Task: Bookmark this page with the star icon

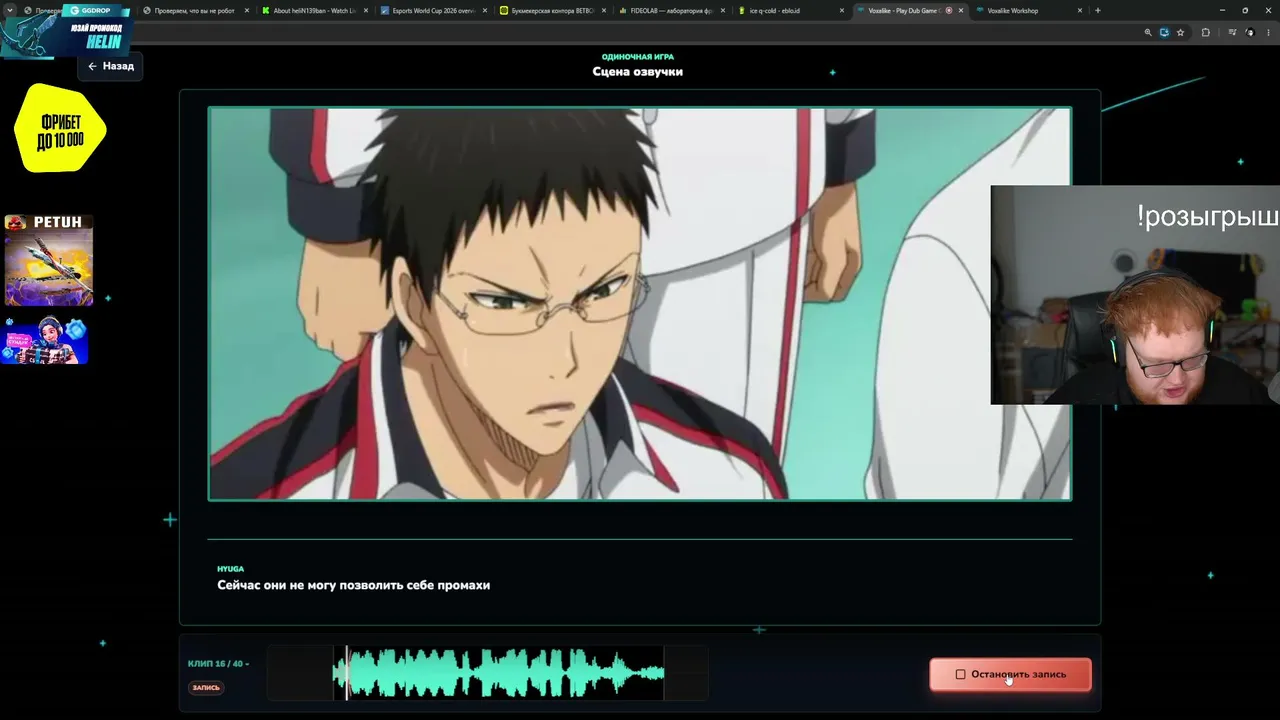Action: 1180,33
